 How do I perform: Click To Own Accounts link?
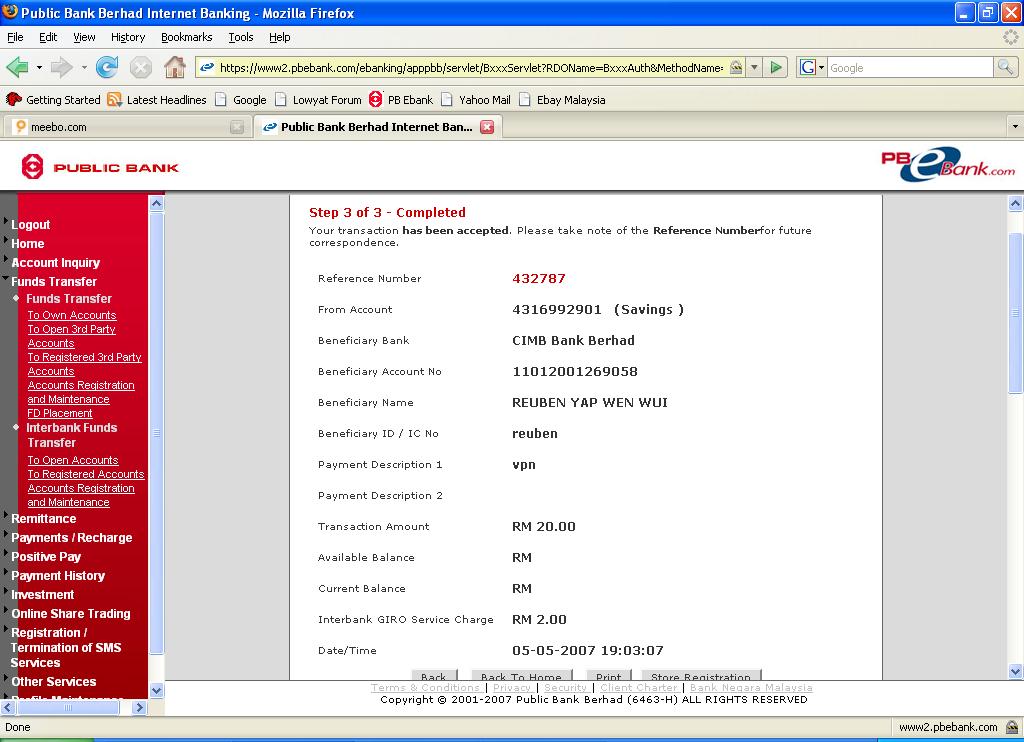pos(72,315)
